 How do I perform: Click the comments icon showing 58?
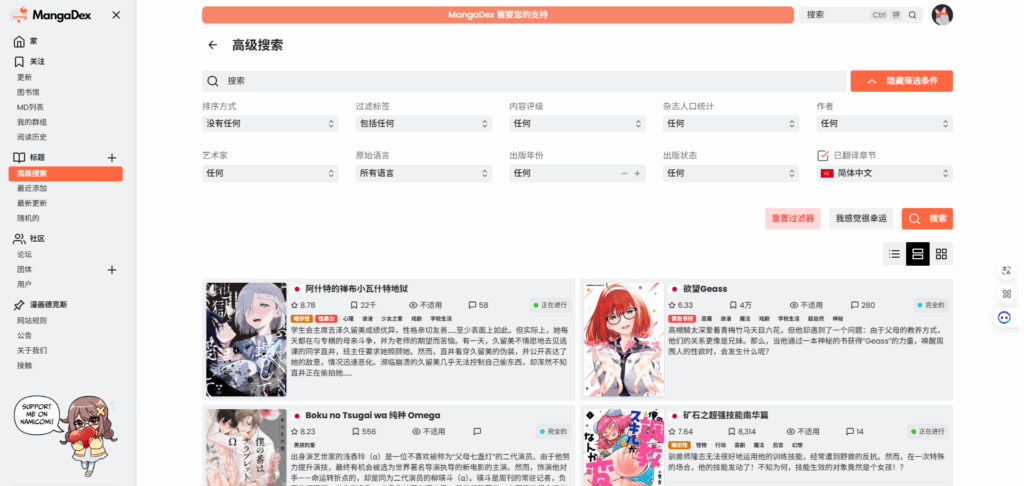pyautogui.click(x=472, y=305)
